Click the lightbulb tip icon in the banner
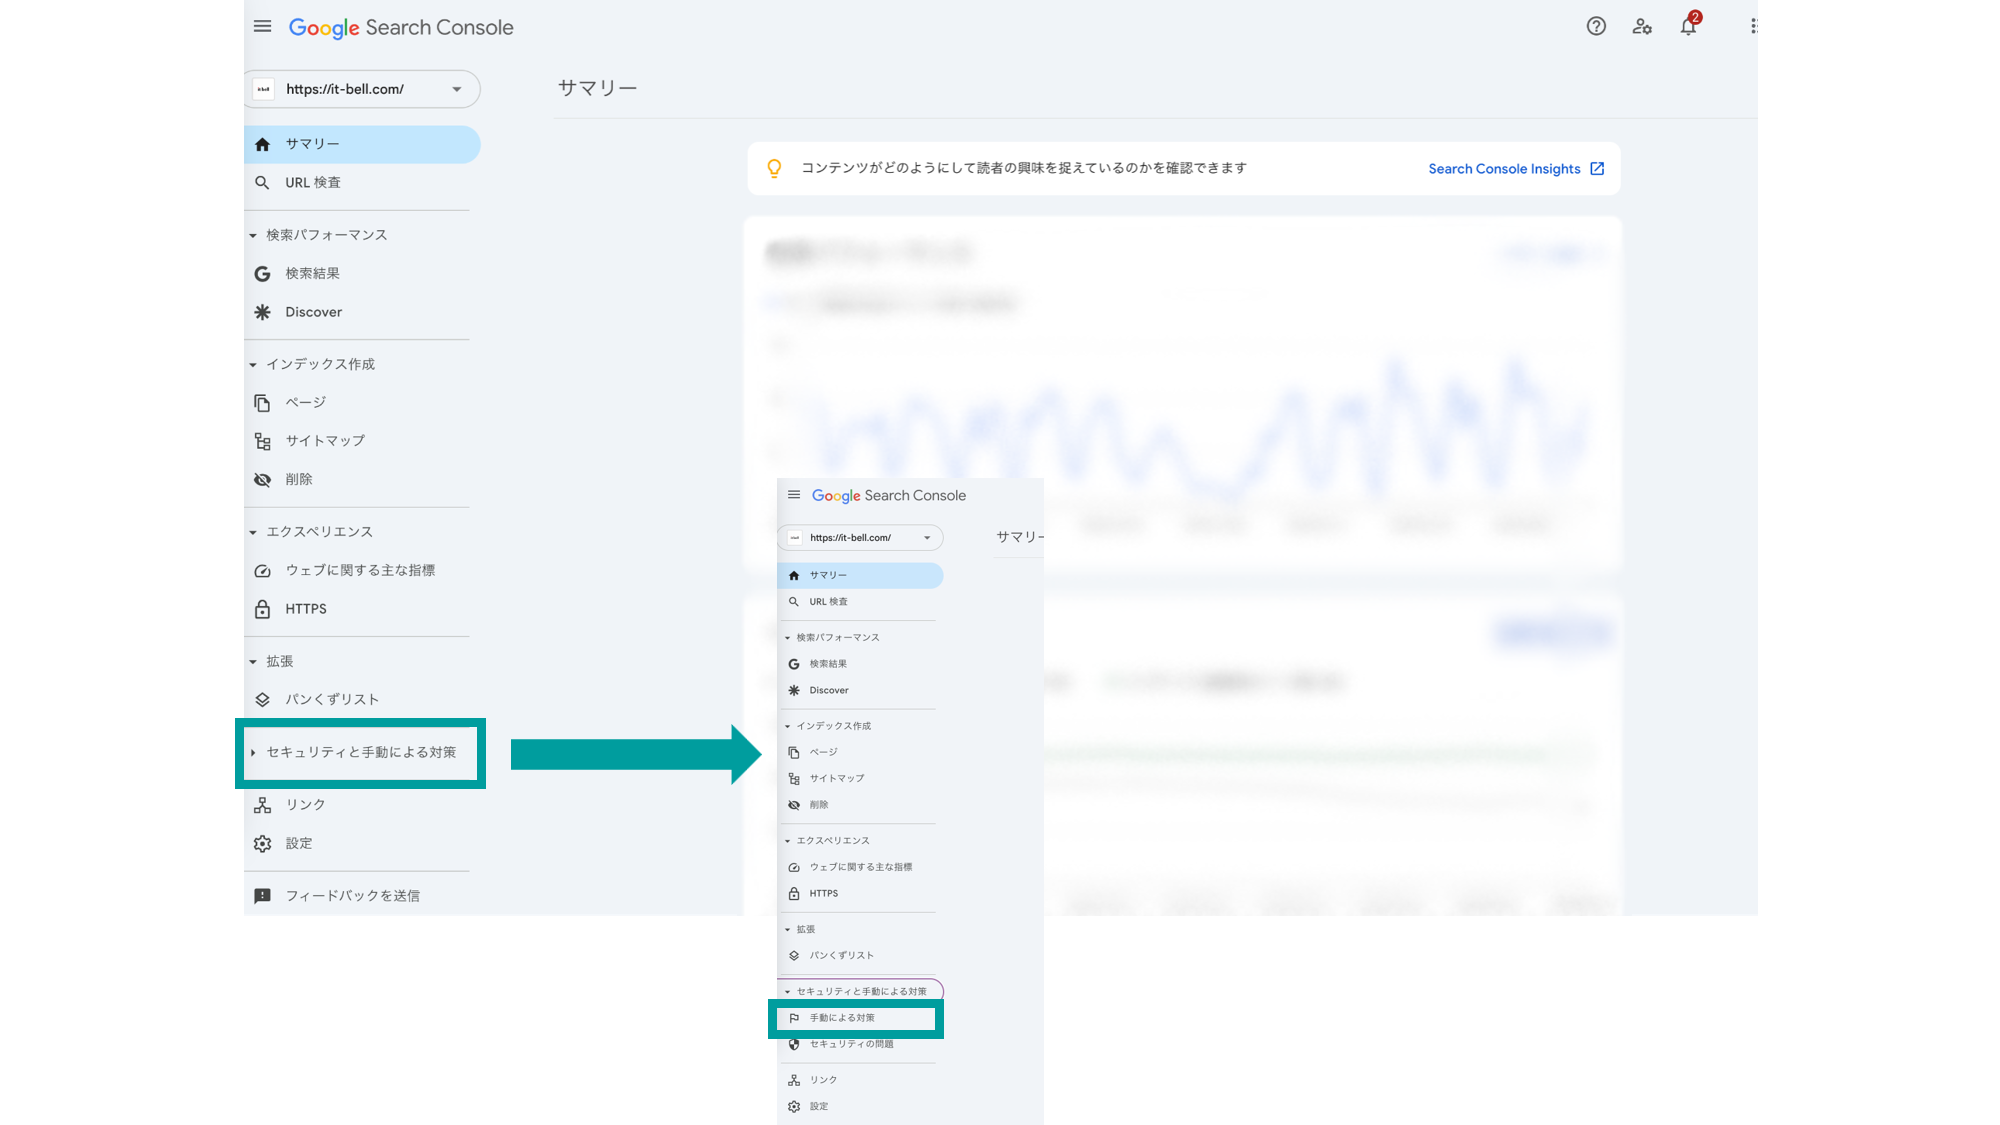2000x1125 pixels. click(x=774, y=168)
